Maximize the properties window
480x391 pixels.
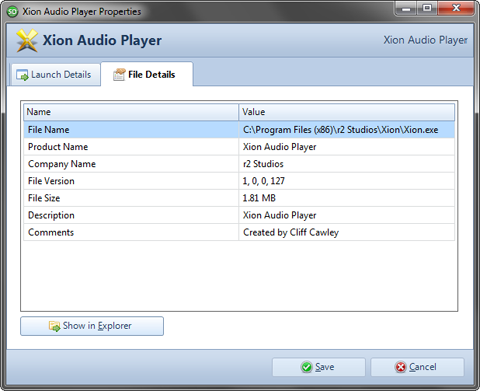(x=427, y=8)
